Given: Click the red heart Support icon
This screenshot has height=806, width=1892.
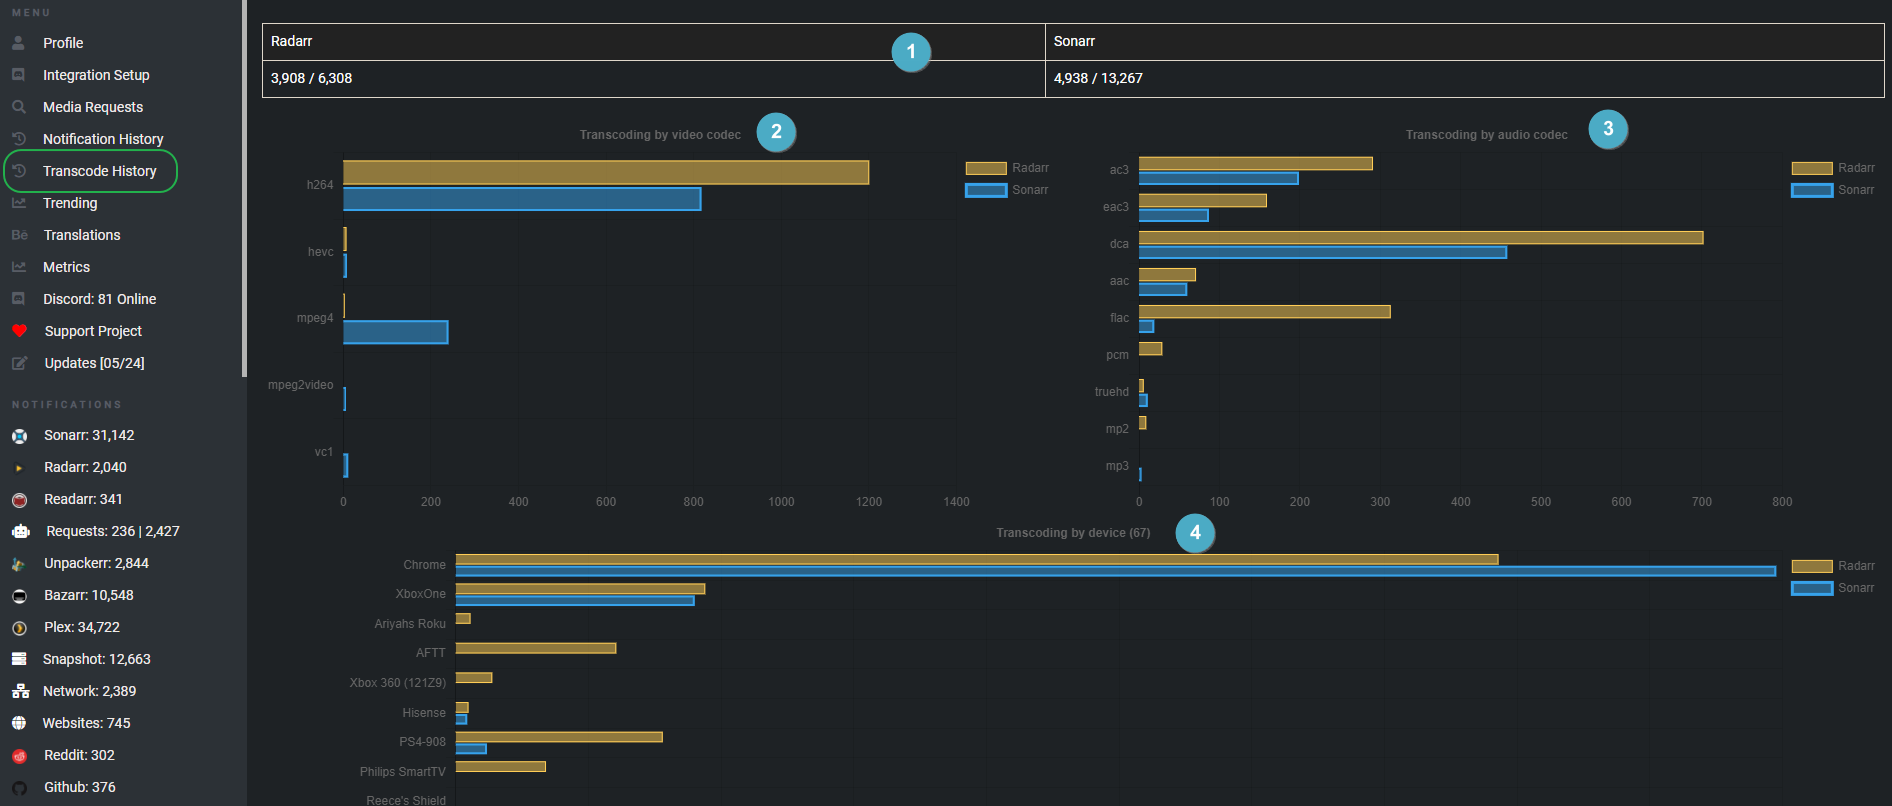Looking at the screenshot, I should tap(19, 331).
